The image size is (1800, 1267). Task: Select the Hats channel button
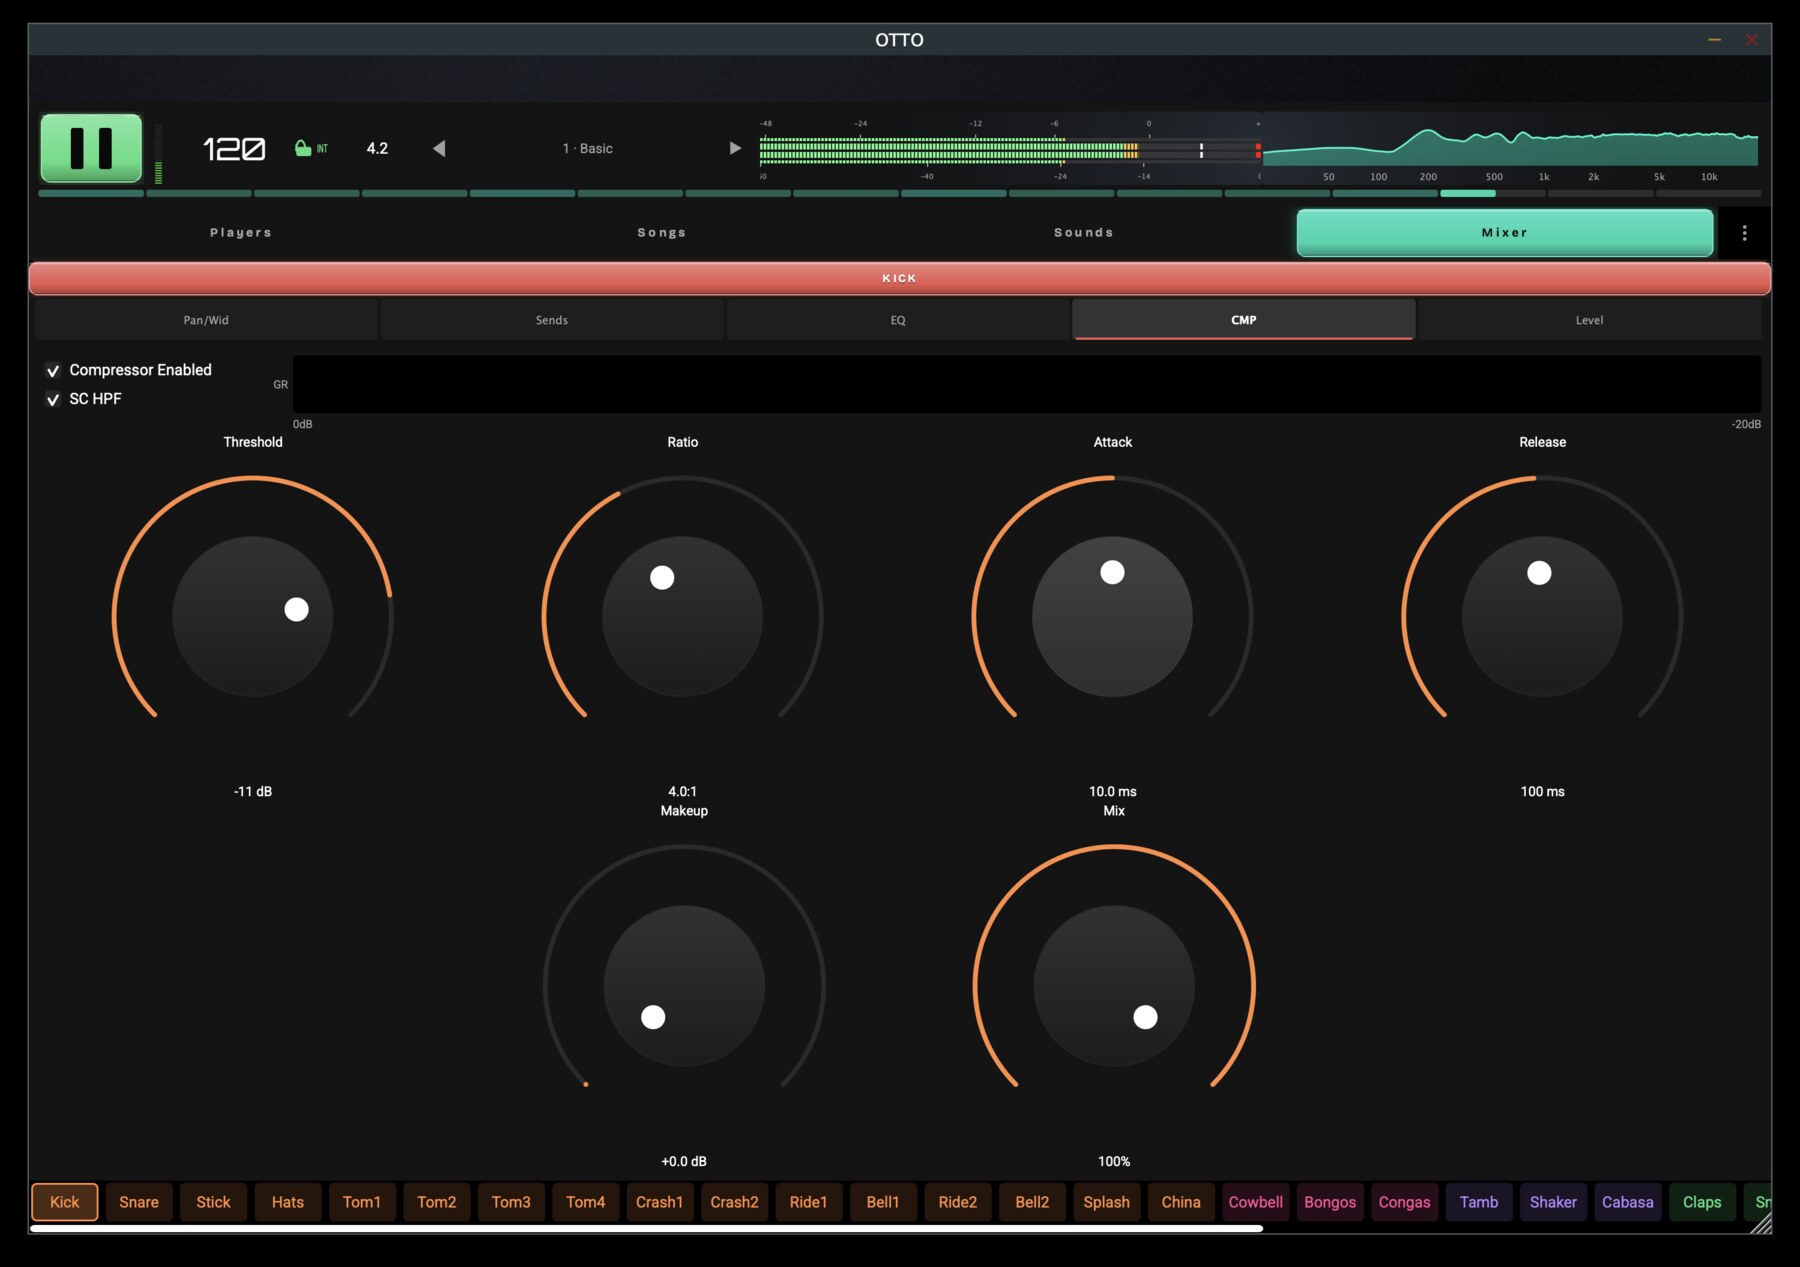coord(288,1202)
